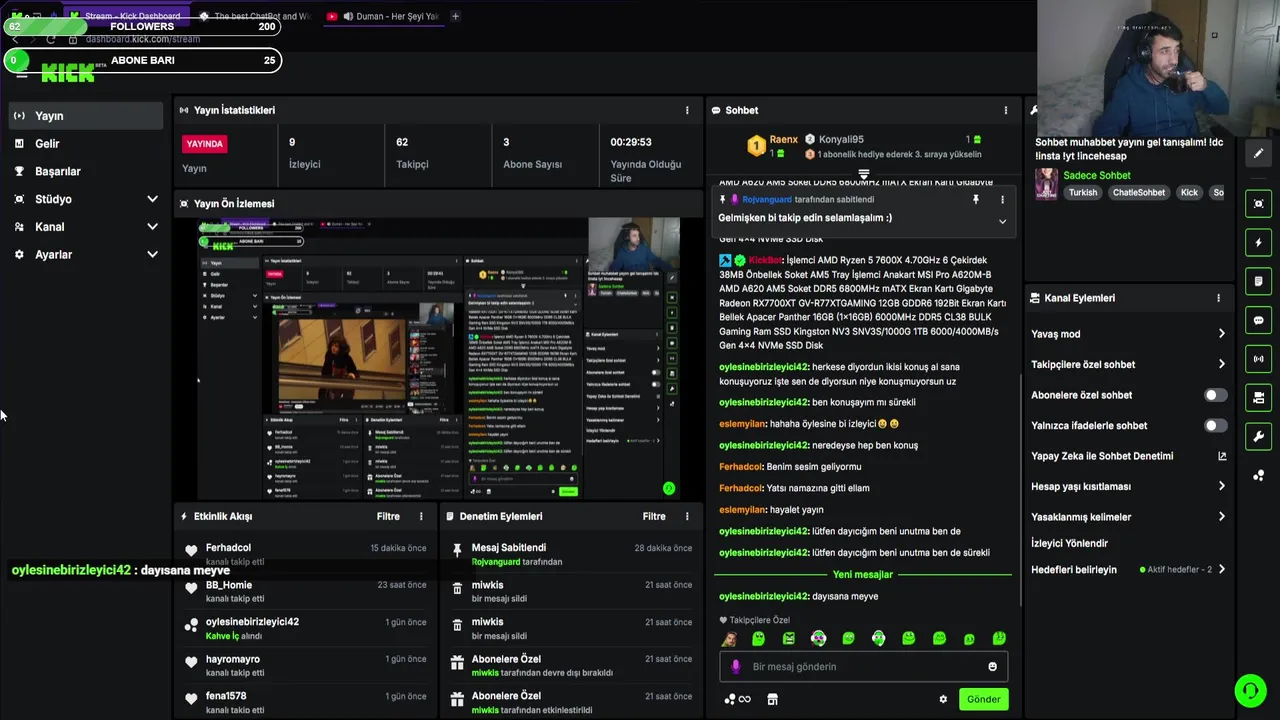The height and width of the screenshot is (720, 1280).
Task: Insert the streamer face emote
Action: 729,639
